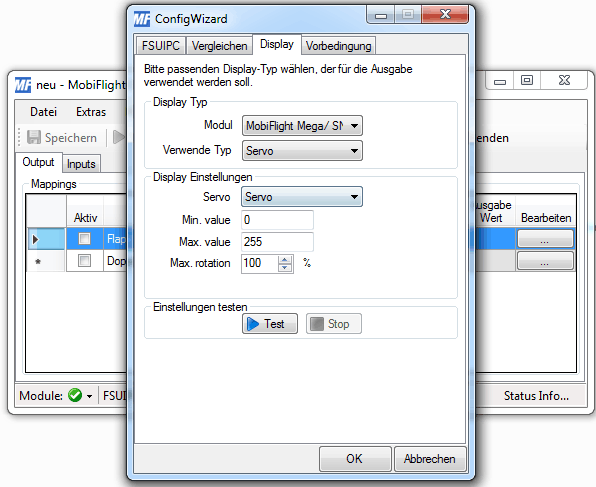The image size is (596, 487).
Task: Switch to the Vergleichen tab
Action: [x=219, y=46]
